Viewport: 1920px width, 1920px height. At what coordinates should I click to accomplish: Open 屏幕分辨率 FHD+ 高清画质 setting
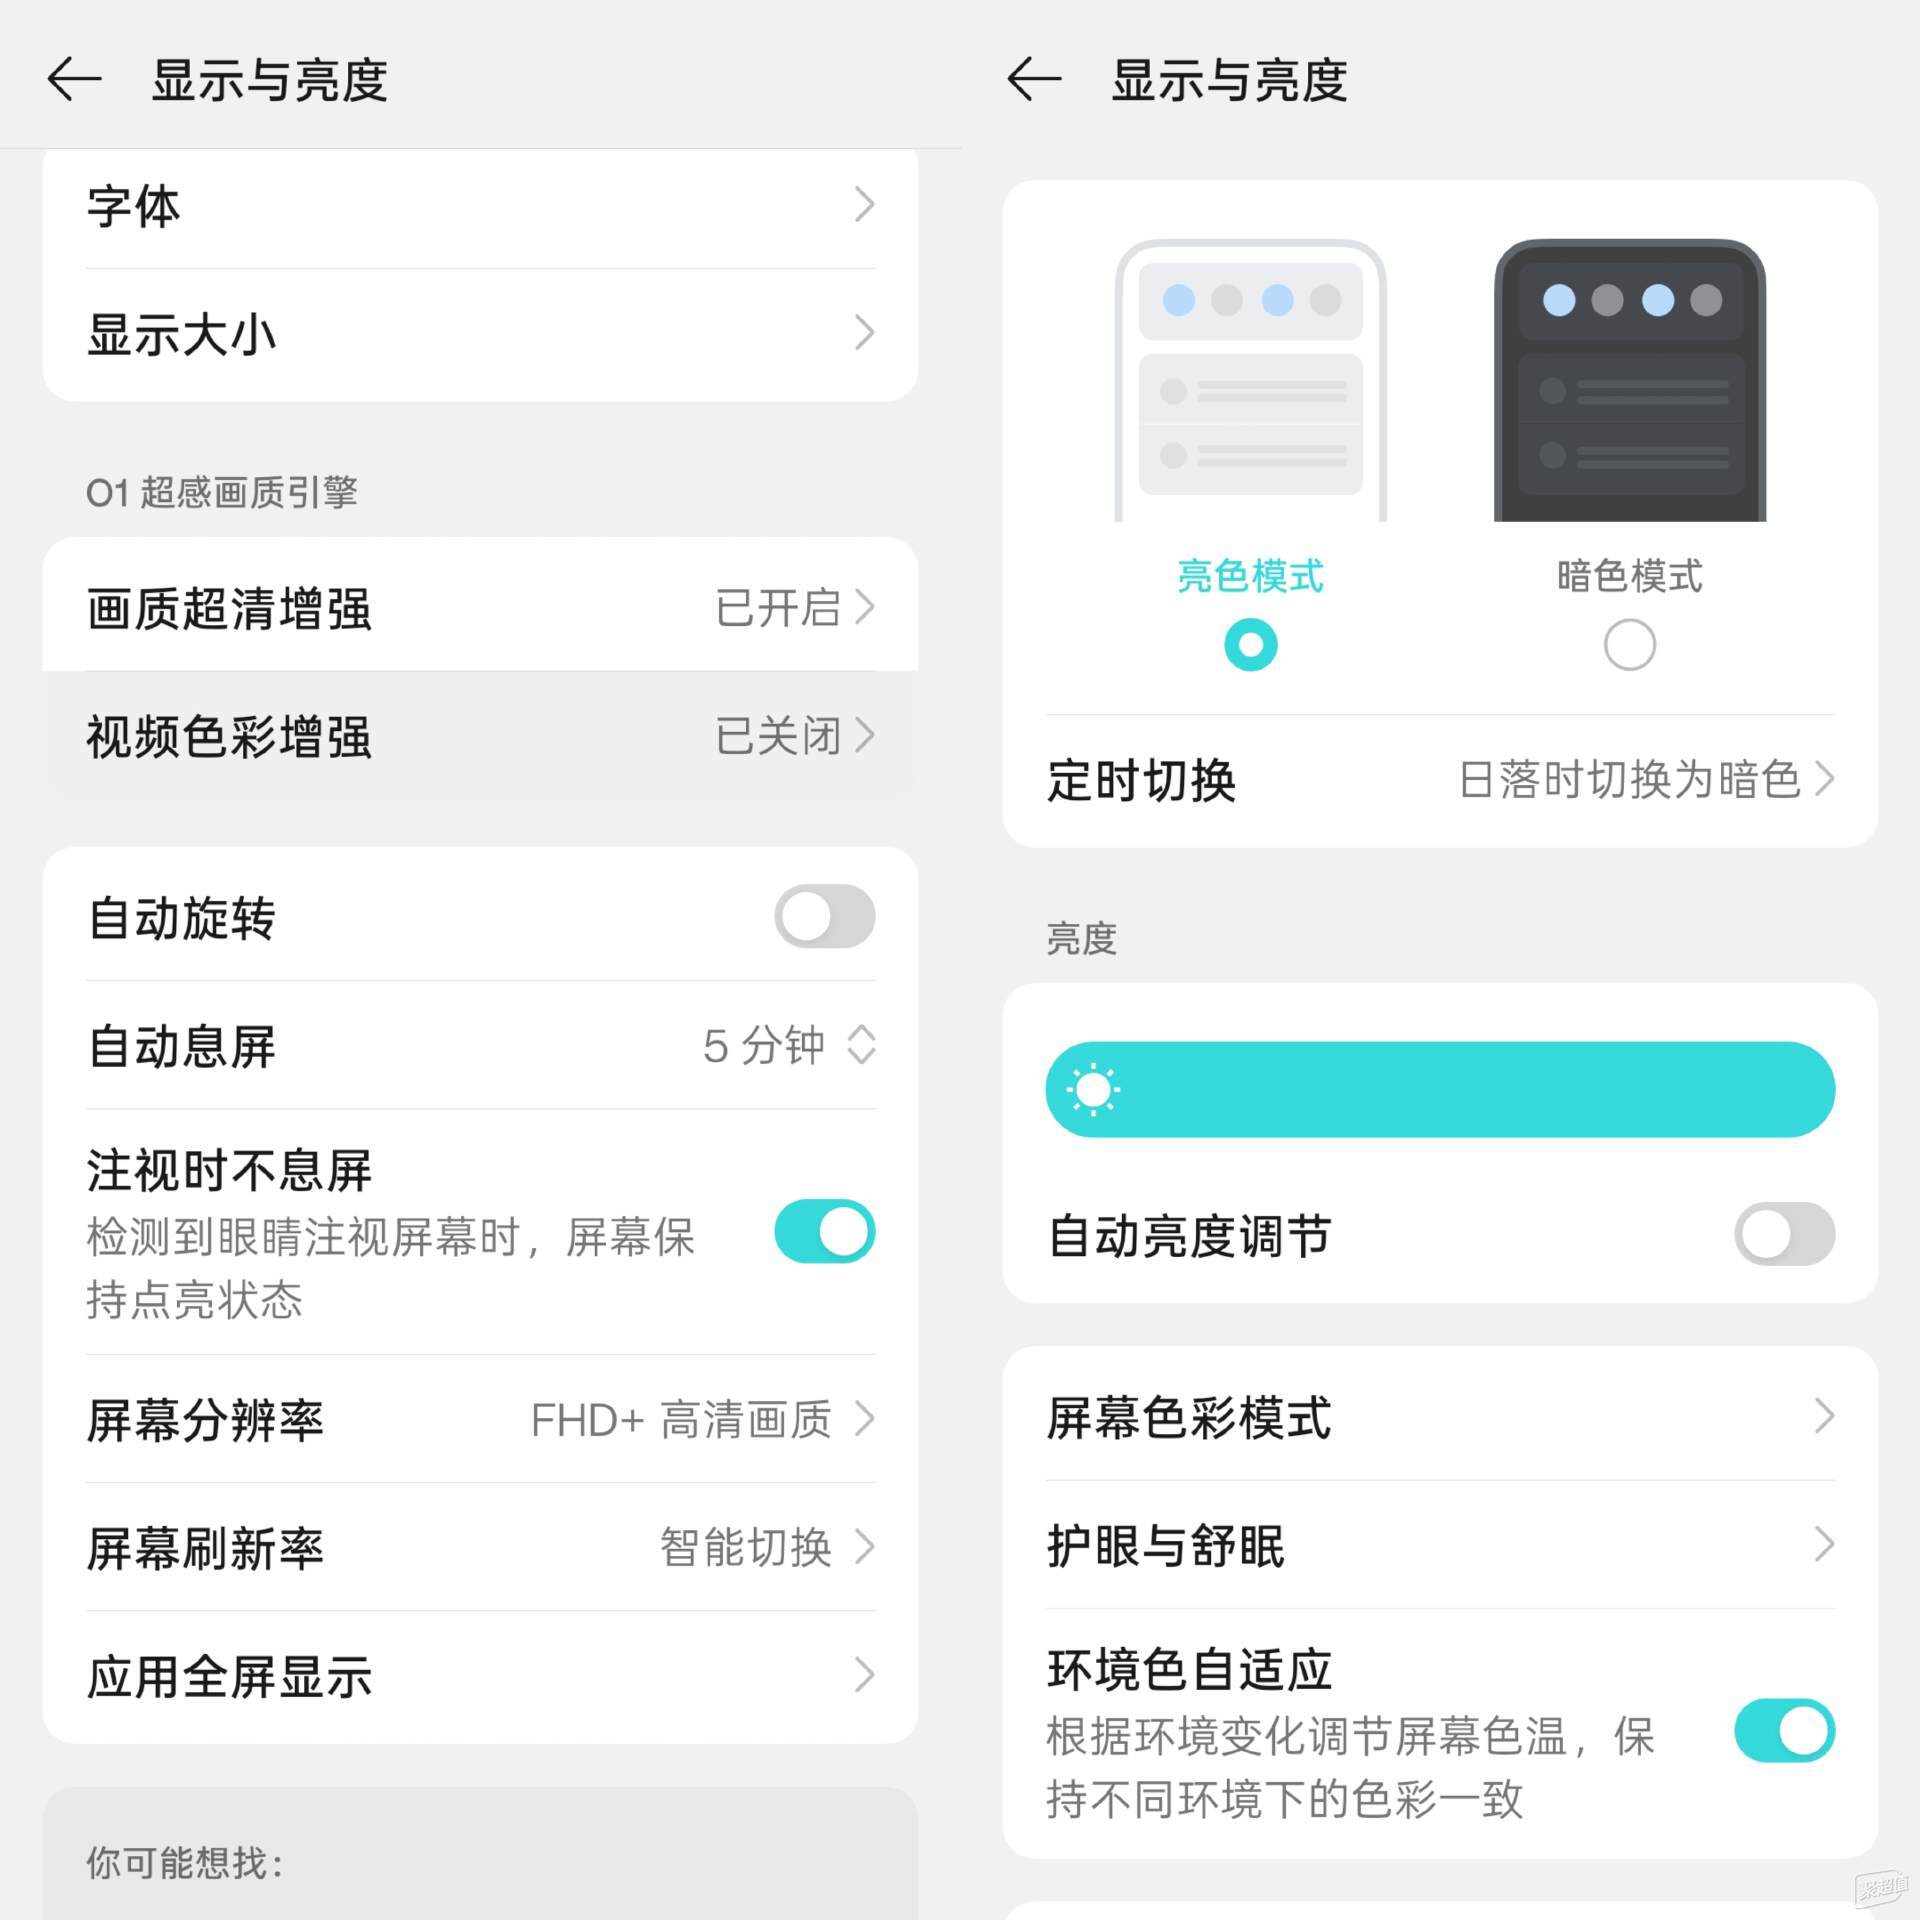[x=481, y=1419]
